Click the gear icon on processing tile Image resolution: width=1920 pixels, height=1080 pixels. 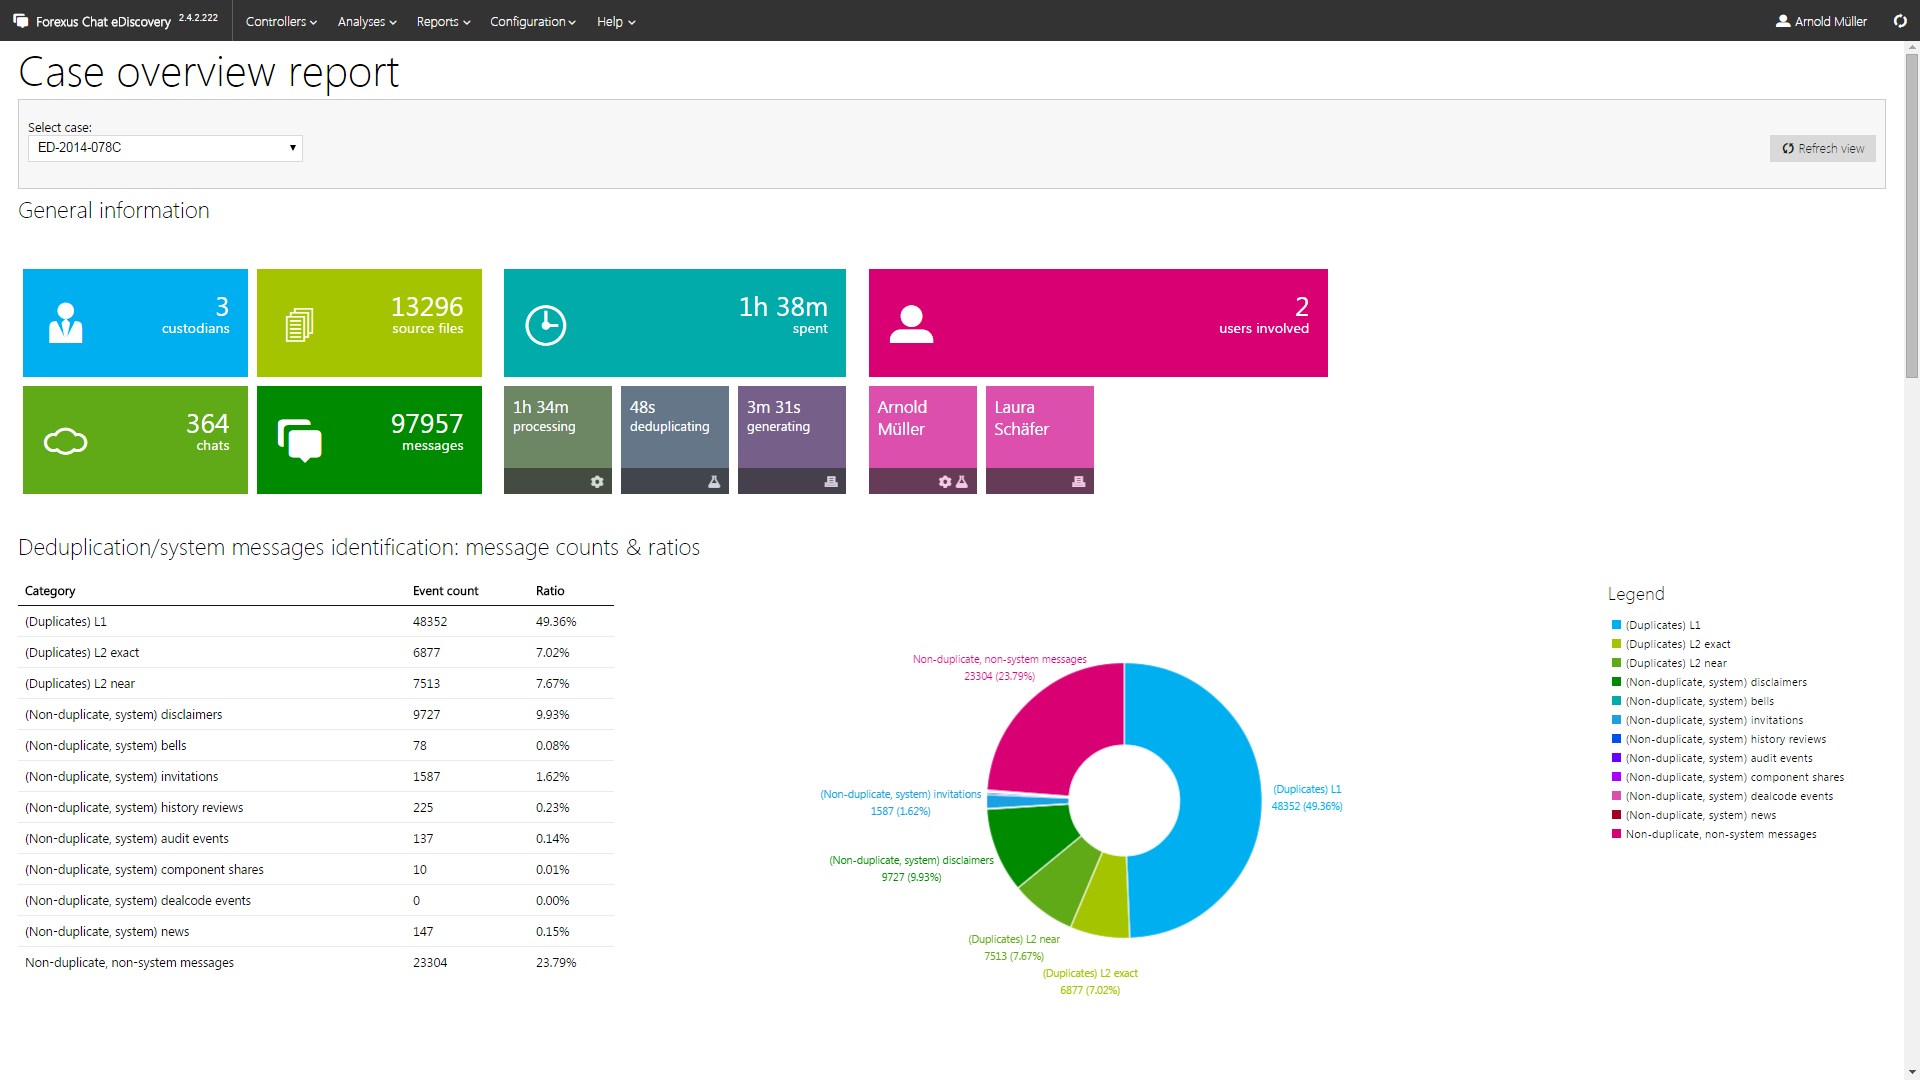click(597, 482)
